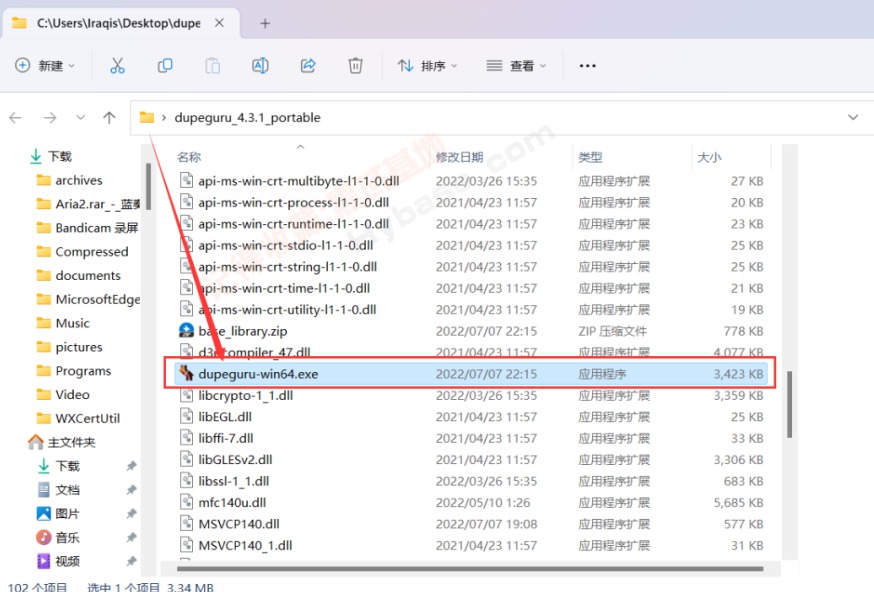Select the C:\Users\Iraqis\Desktop\dupe tab
The height and width of the screenshot is (592, 874).
pyautogui.click(x=119, y=23)
